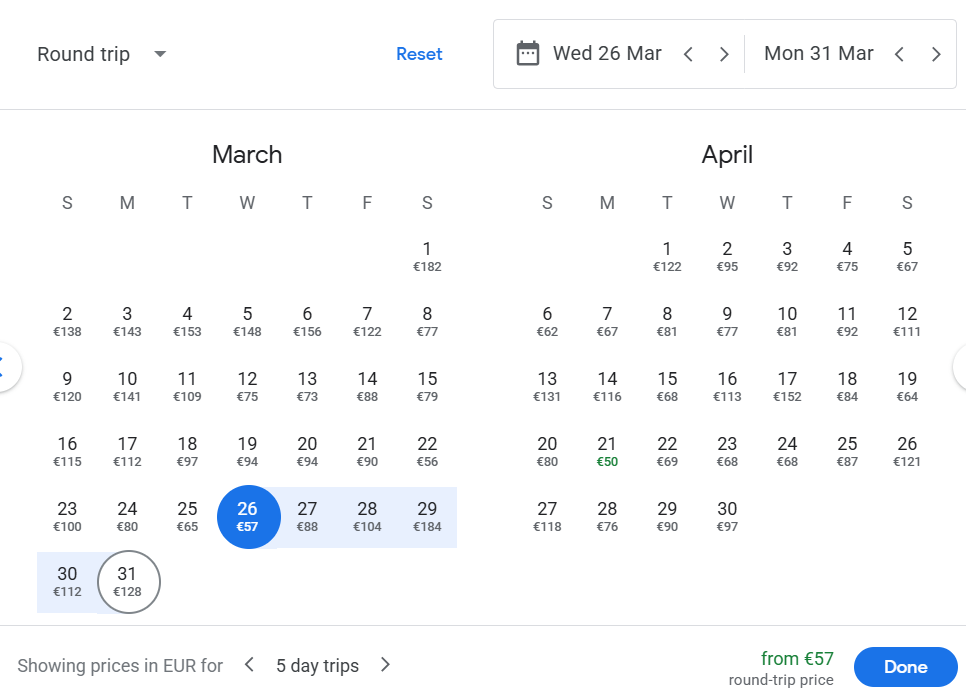The image size is (966, 700).
Task: Click the selected March 26 date
Action: tap(247, 517)
